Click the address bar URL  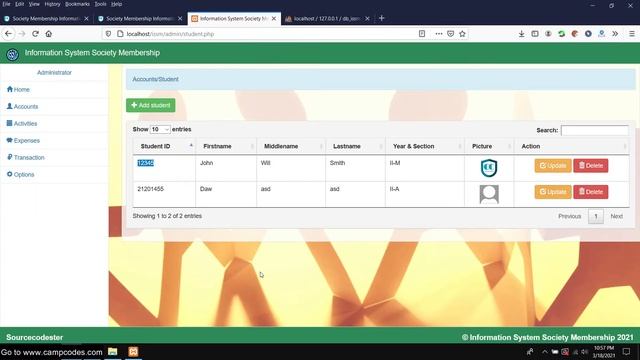[170, 34]
